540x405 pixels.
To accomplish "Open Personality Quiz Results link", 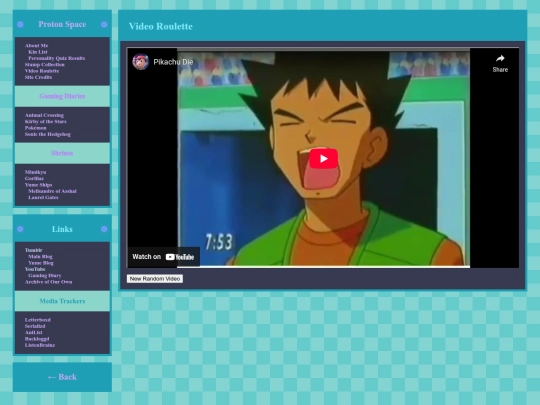I will pos(56,58).
